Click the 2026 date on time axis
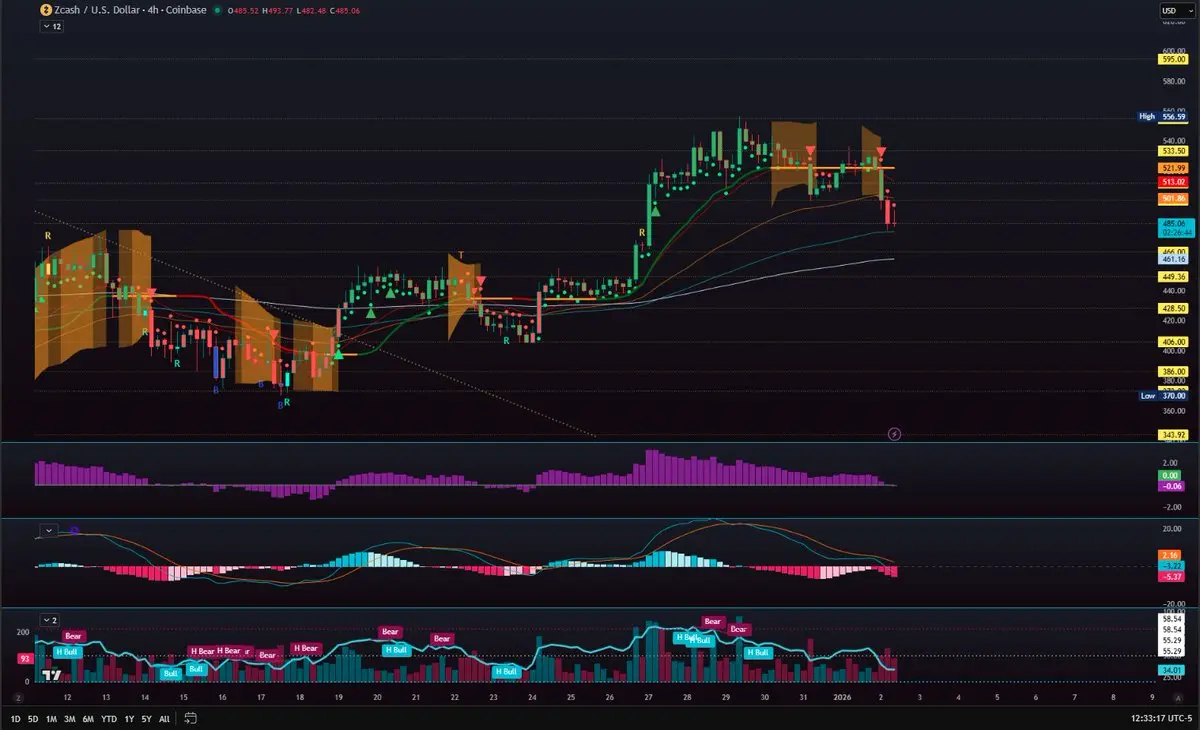Image resolution: width=1200 pixels, height=730 pixels. [x=842, y=696]
